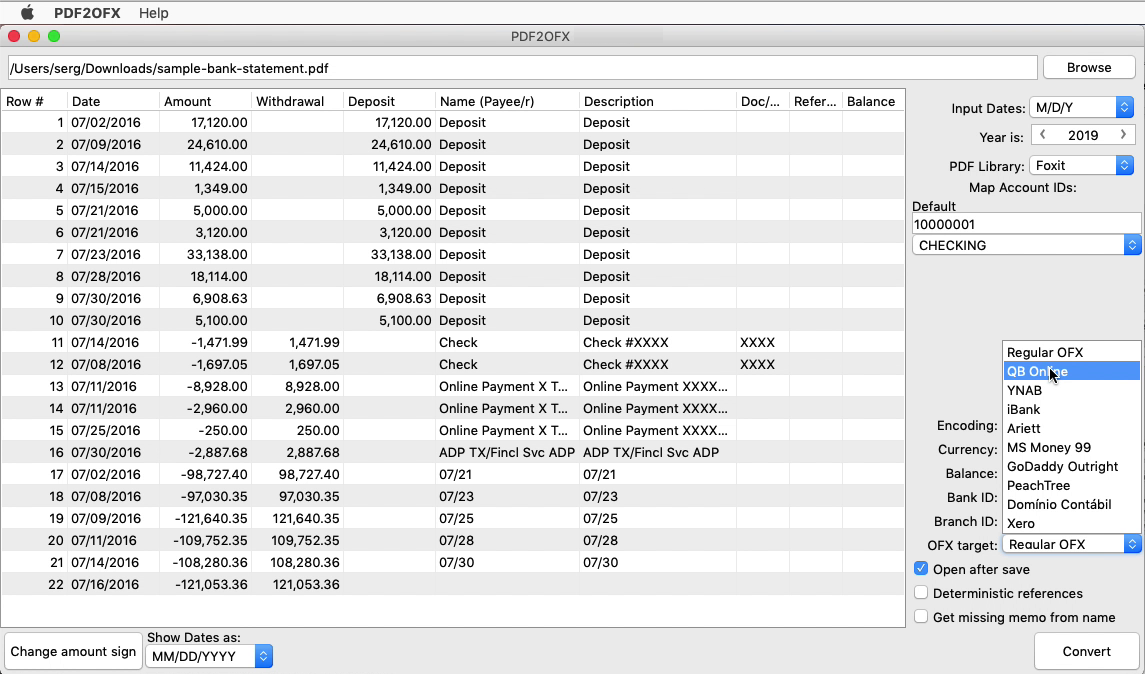
Task: Close the PDF2OFX window
Action: pyautogui.click(x=14, y=36)
